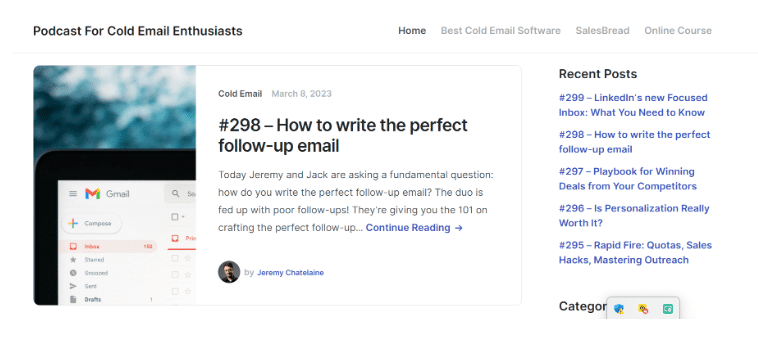758x363 pixels.
Task: Open the #298 perfect follow-up email headline
Action: [343, 135]
